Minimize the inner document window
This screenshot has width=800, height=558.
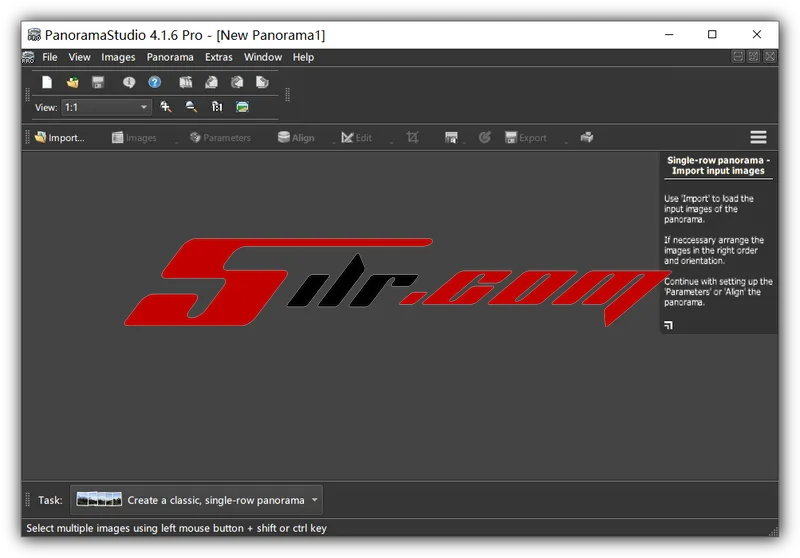738,57
